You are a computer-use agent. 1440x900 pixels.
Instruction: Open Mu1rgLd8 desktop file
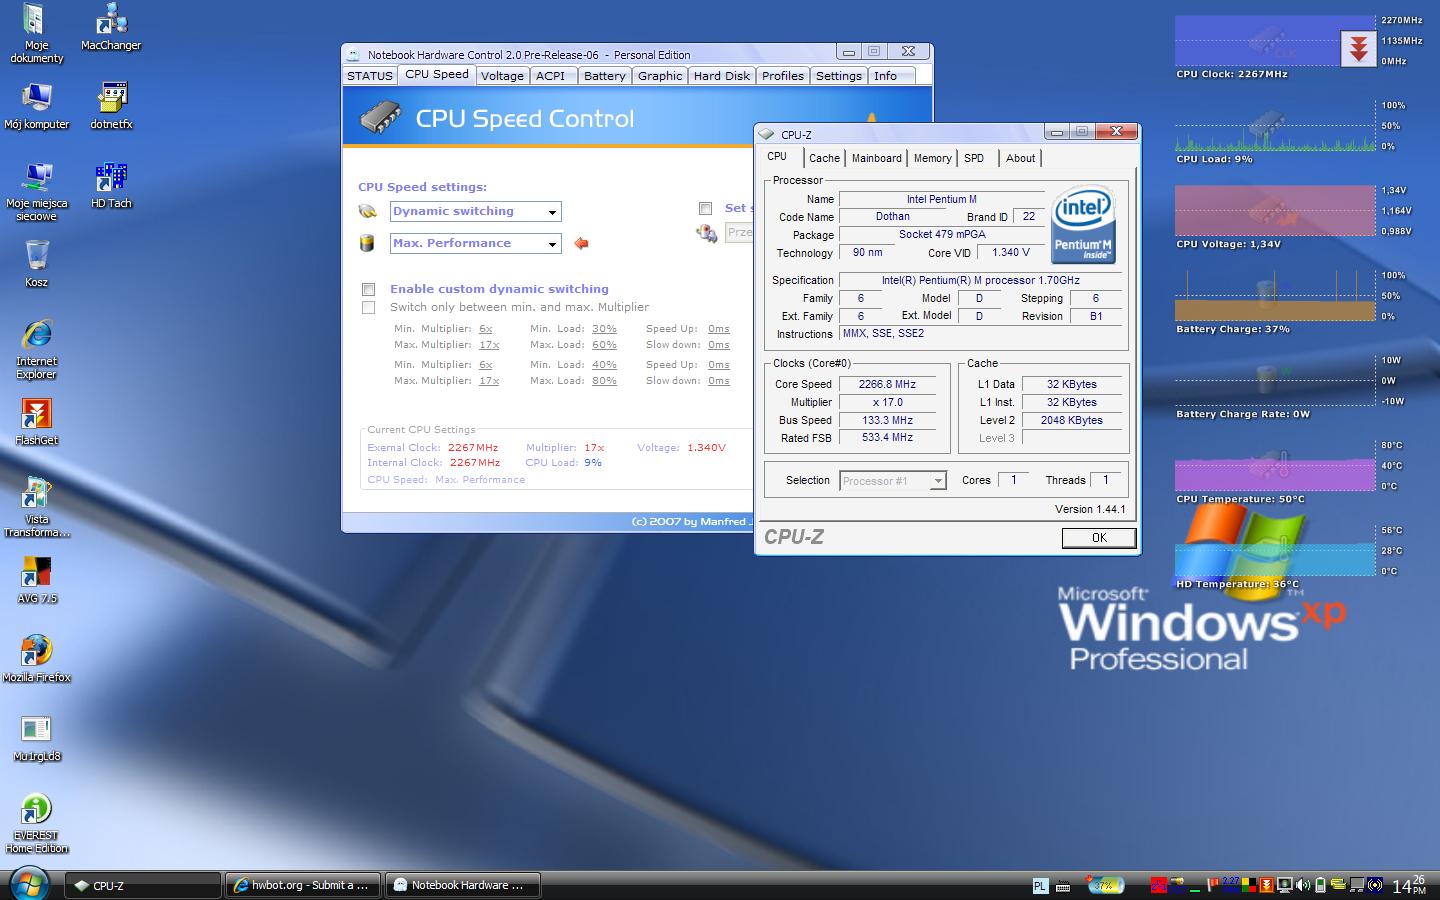coord(36,738)
